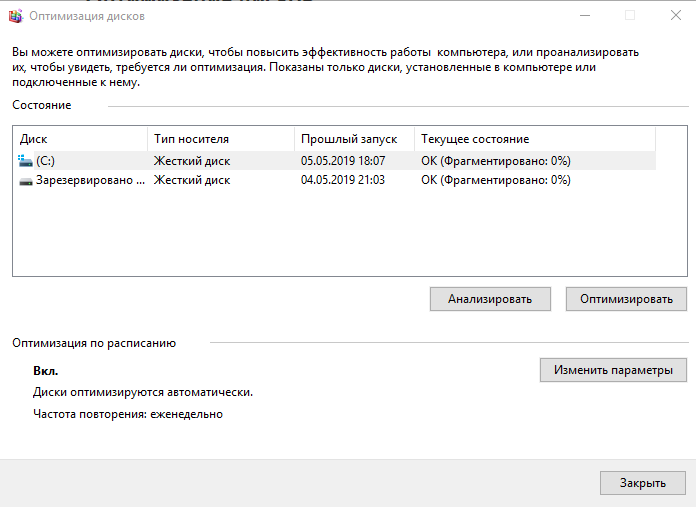Click the status text of the (C:) row

[496, 161]
